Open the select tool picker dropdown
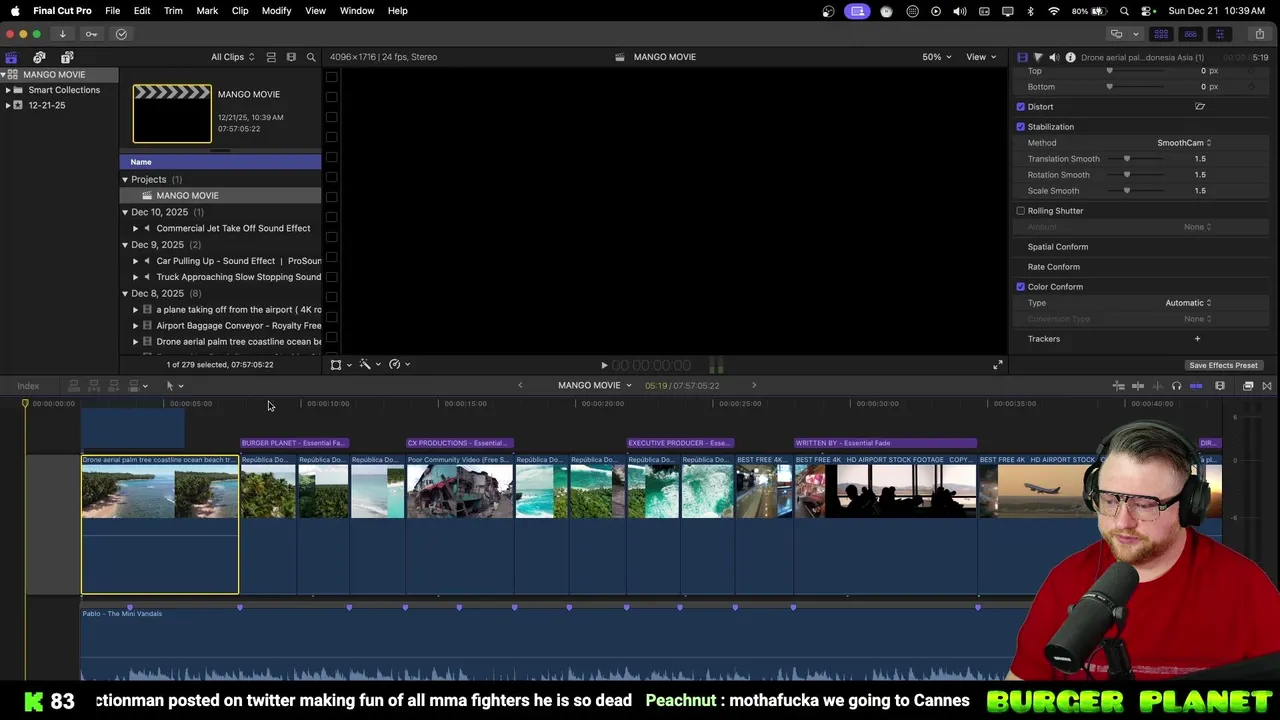This screenshot has width=1280, height=720. 175,386
